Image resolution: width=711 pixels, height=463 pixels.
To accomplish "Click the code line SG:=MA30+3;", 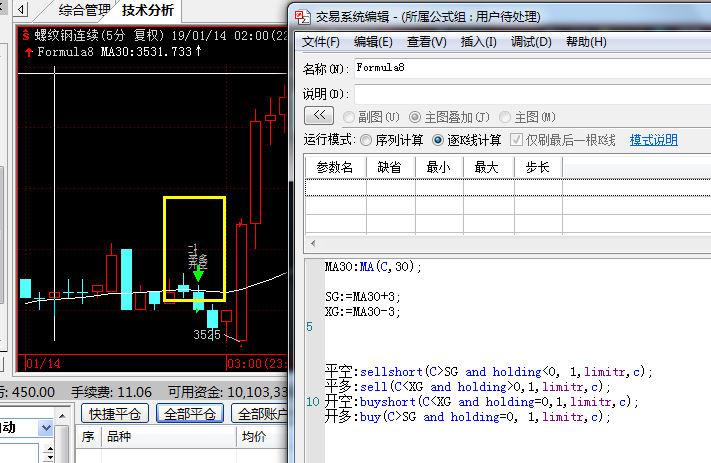I will 363,297.
